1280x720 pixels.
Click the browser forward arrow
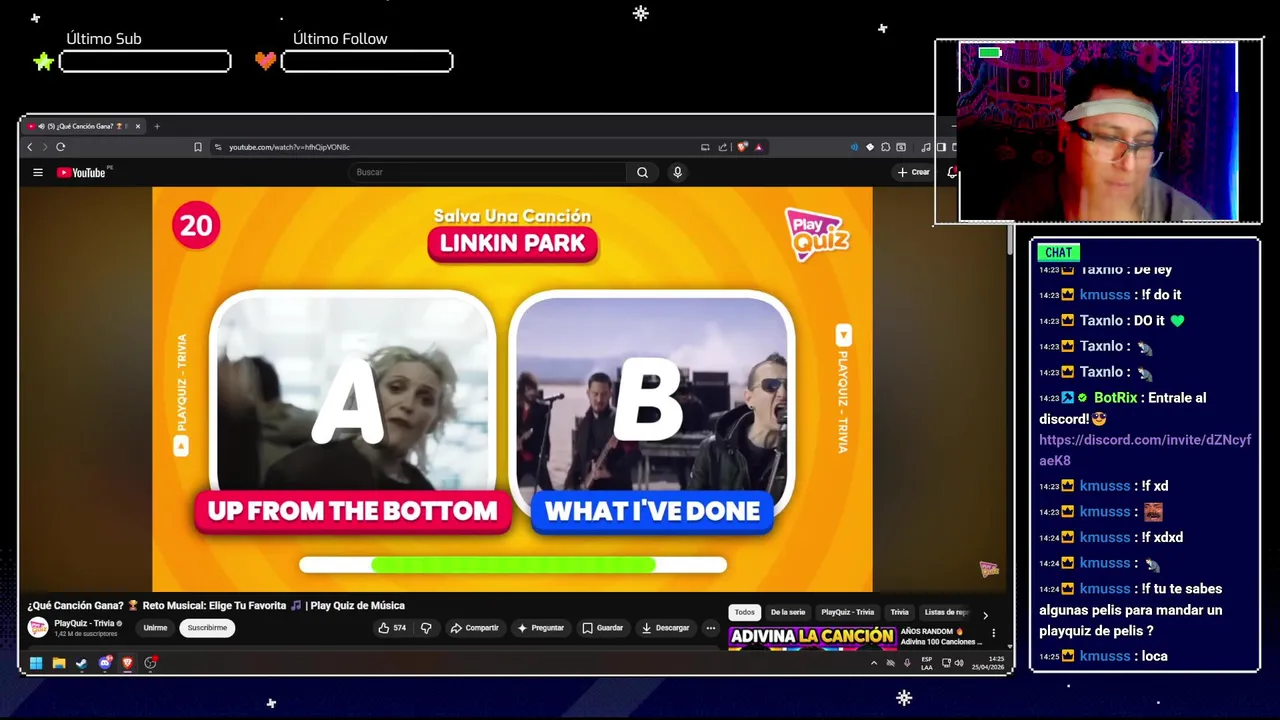point(44,147)
